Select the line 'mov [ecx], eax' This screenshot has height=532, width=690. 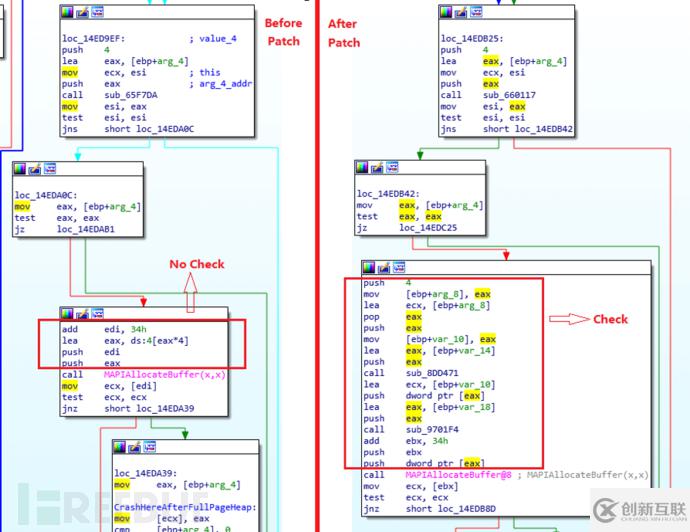(162, 519)
